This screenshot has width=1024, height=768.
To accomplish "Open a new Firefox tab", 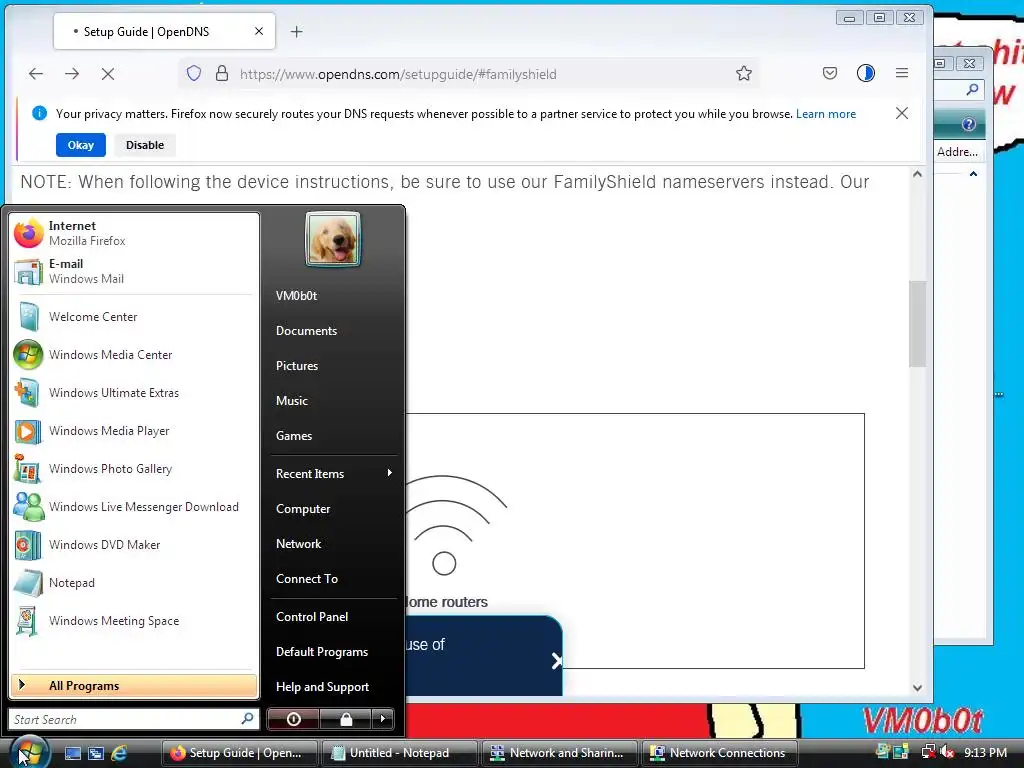I will click(x=296, y=31).
